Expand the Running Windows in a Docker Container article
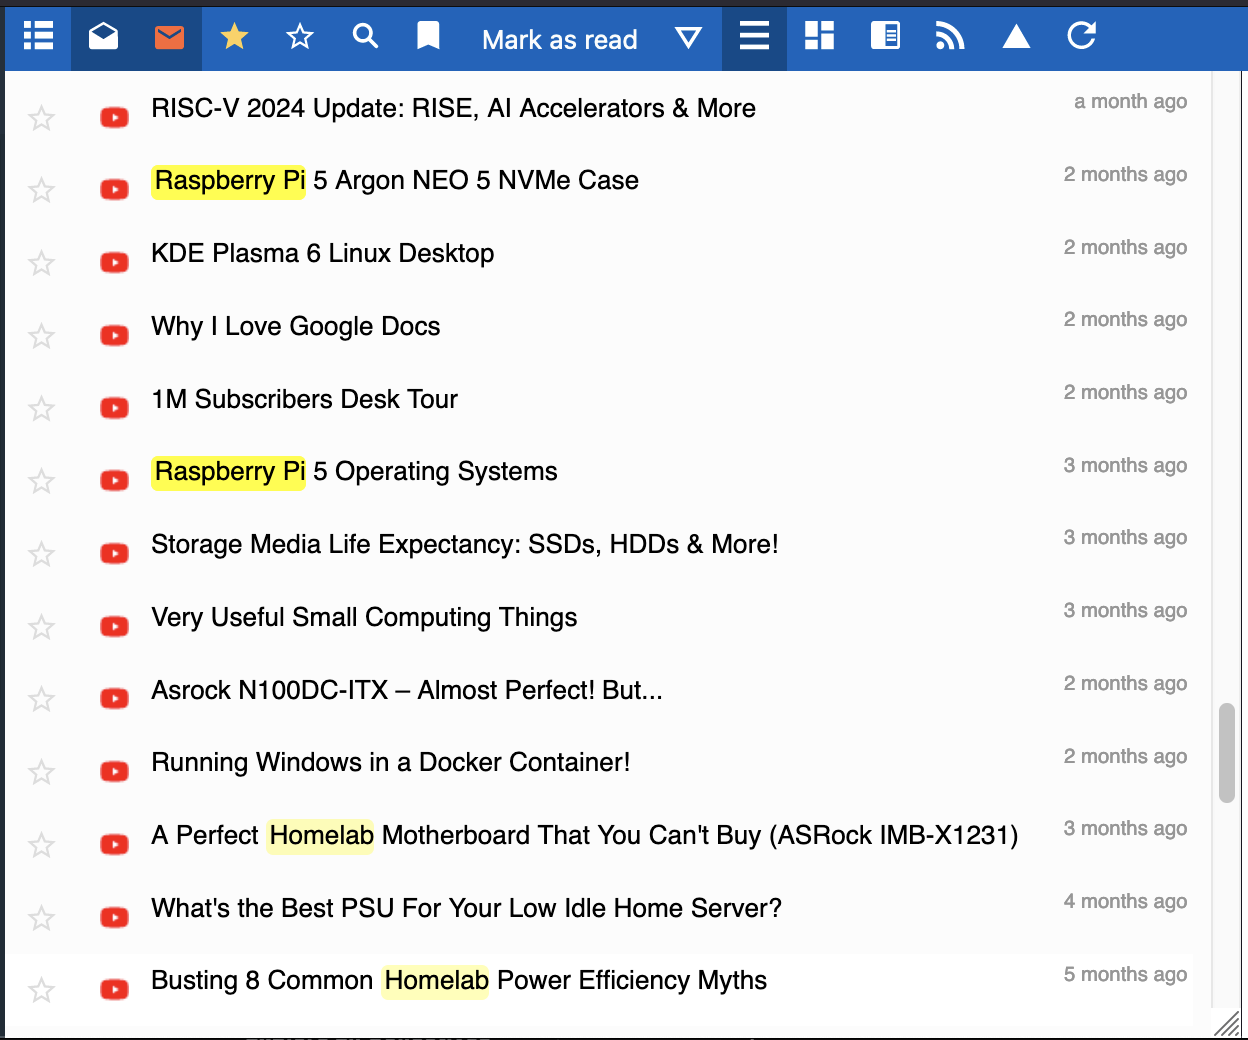 [x=390, y=762]
